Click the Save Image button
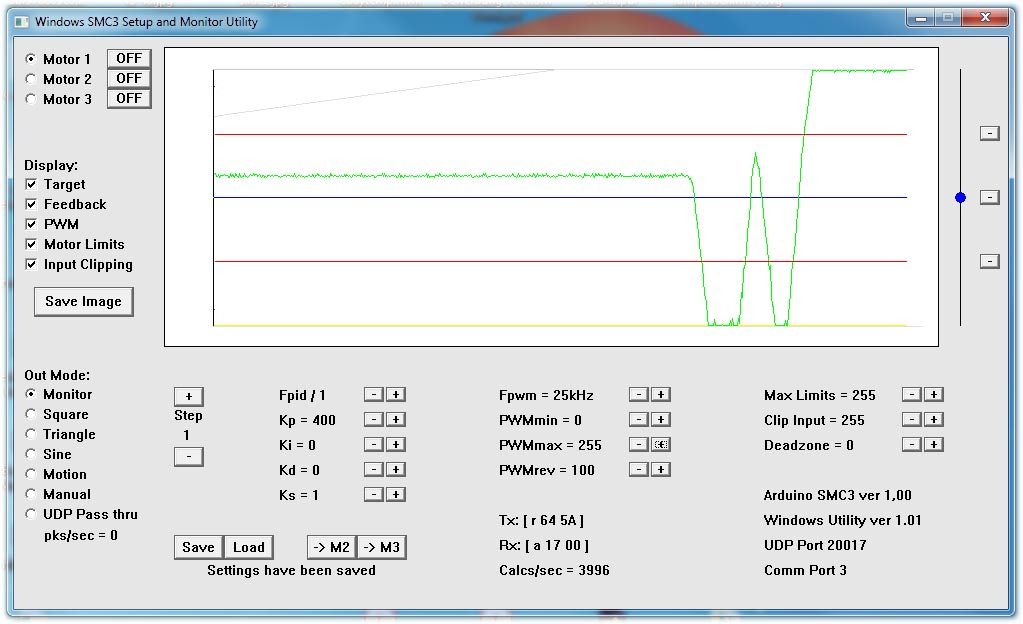This screenshot has height=624, width=1023. point(83,301)
